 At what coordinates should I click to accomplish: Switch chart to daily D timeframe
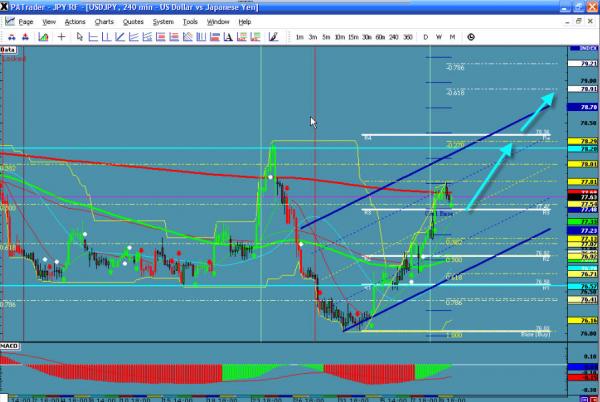pyautogui.click(x=426, y=37)
